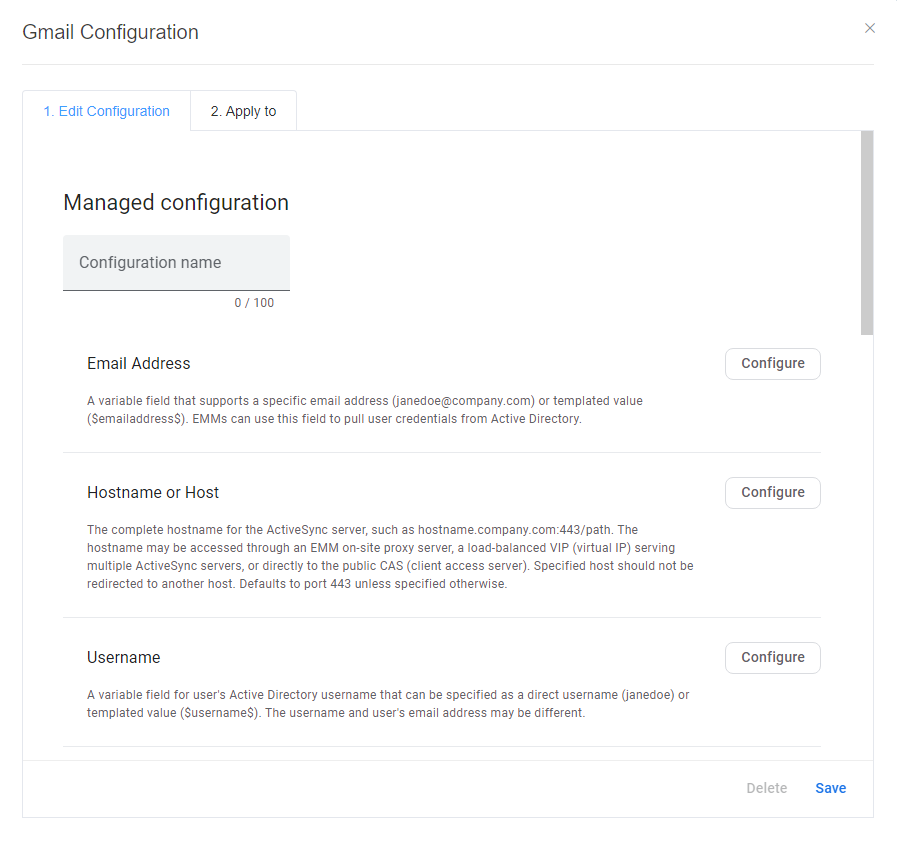The height and width of the screenshot is (854, 897).
Task: Configure the Email Address field
Action: tap(772, 363)
